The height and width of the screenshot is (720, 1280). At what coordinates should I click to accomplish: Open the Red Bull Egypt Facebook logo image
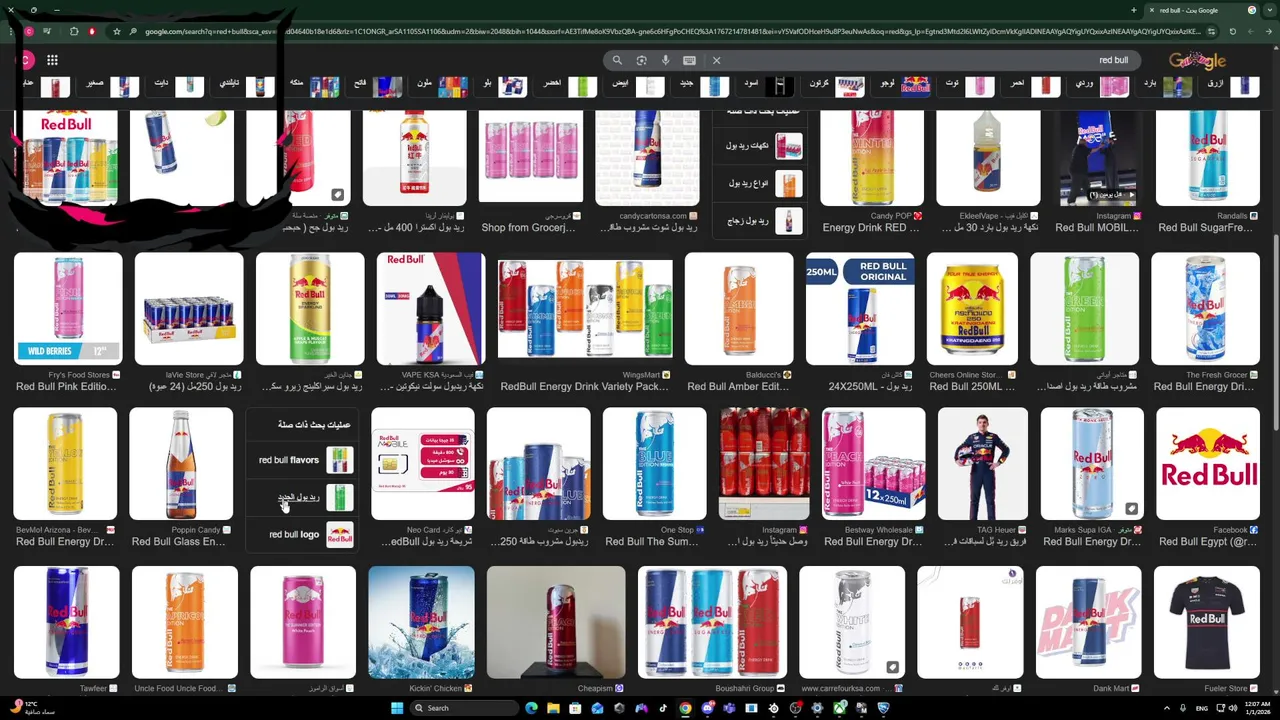coord(1208,464)
